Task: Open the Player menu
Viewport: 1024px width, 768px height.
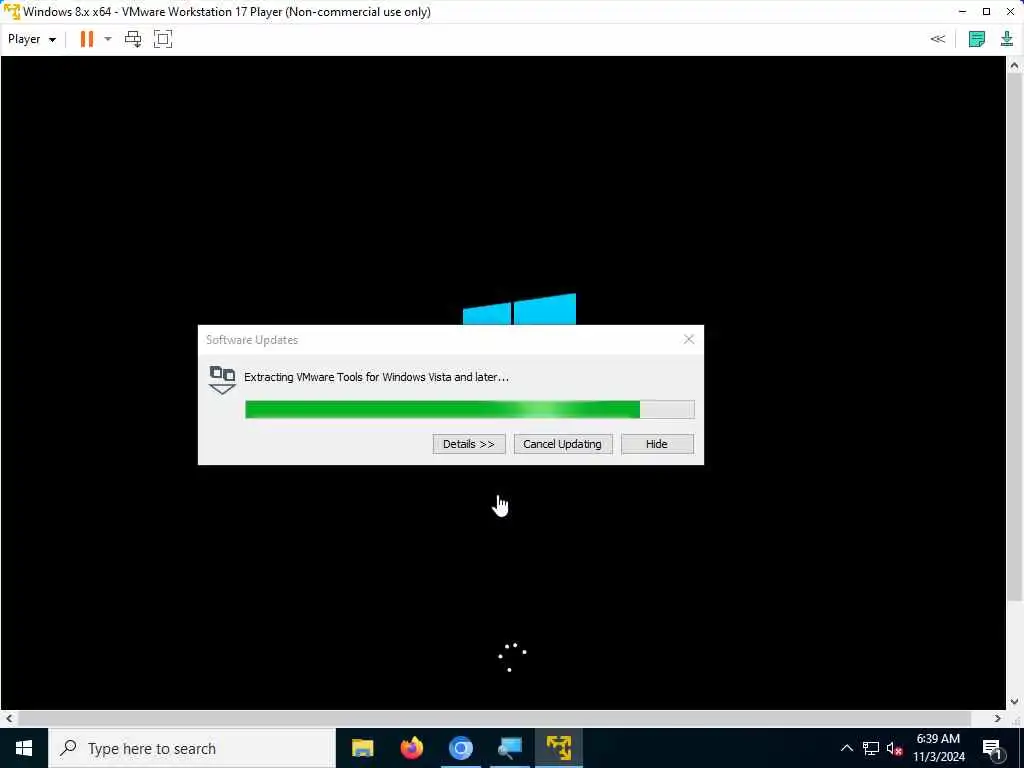Action: (x=31, y=39)
